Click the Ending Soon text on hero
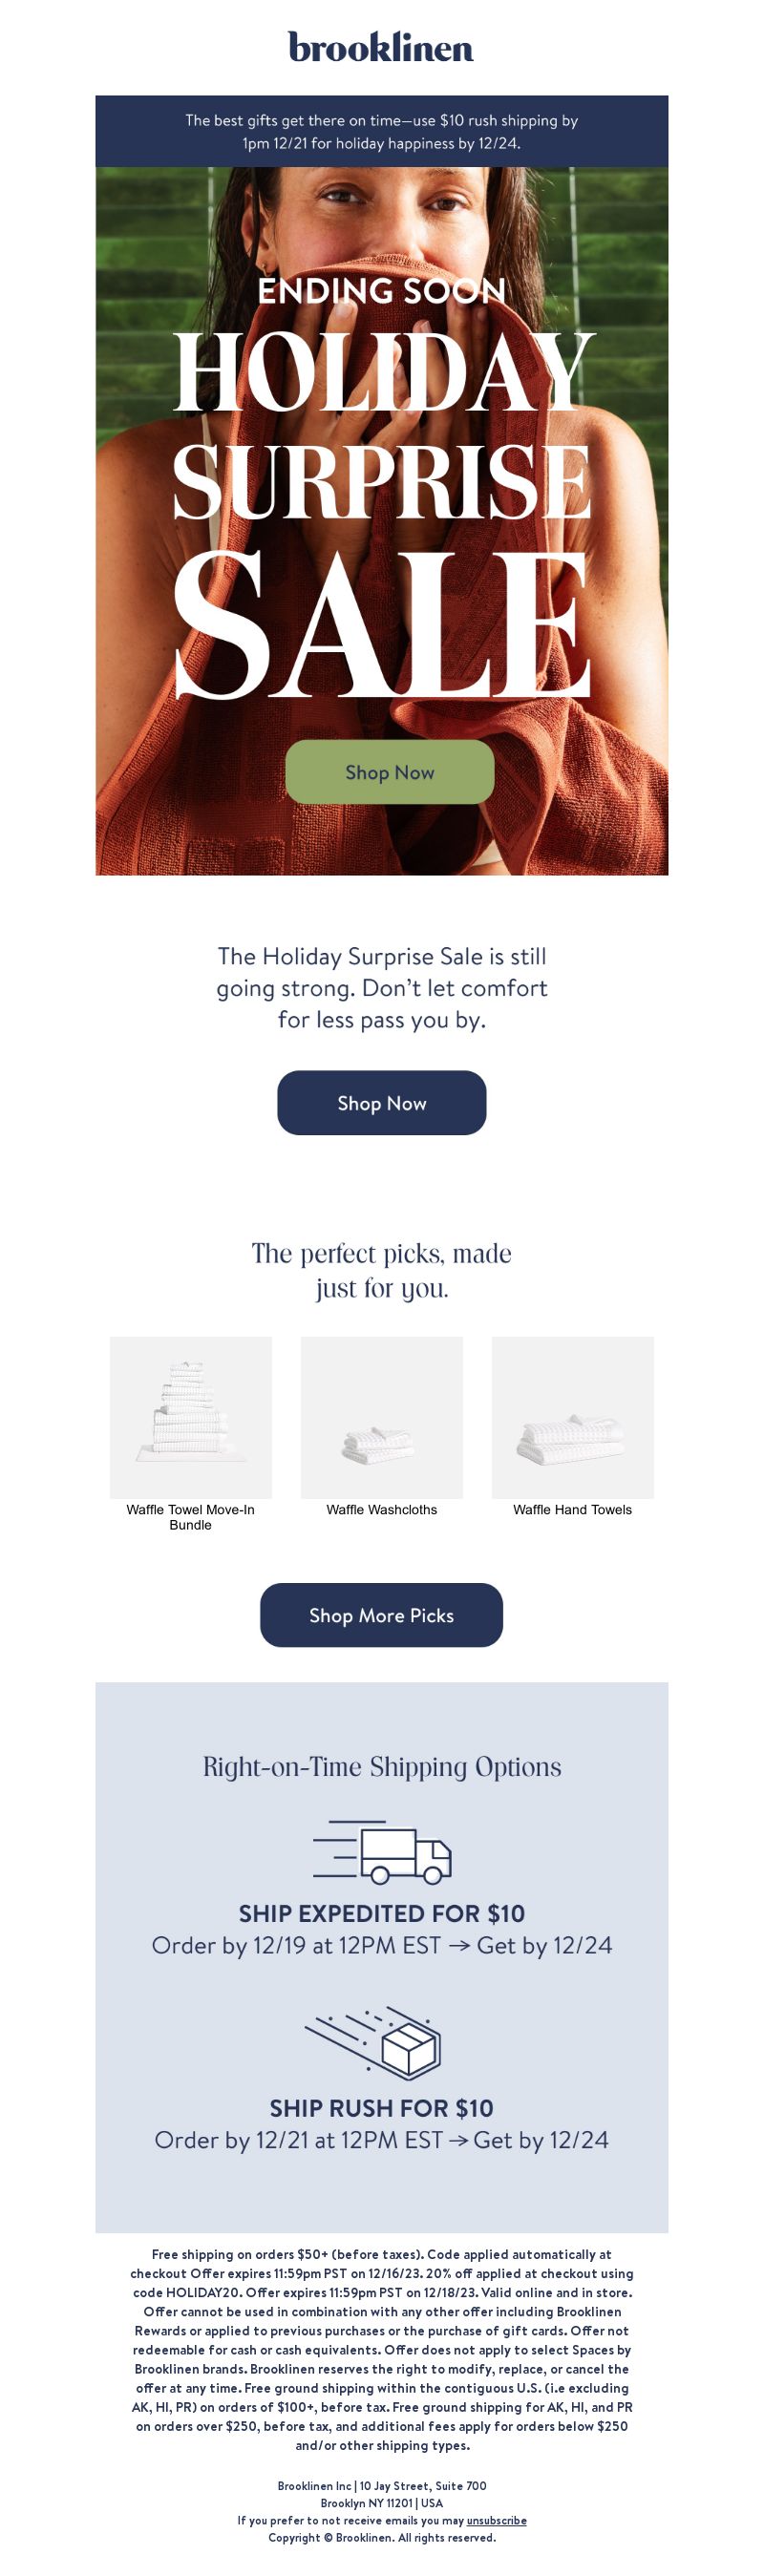The width and height of the screenshot is (764, 2576). point(382,291)
